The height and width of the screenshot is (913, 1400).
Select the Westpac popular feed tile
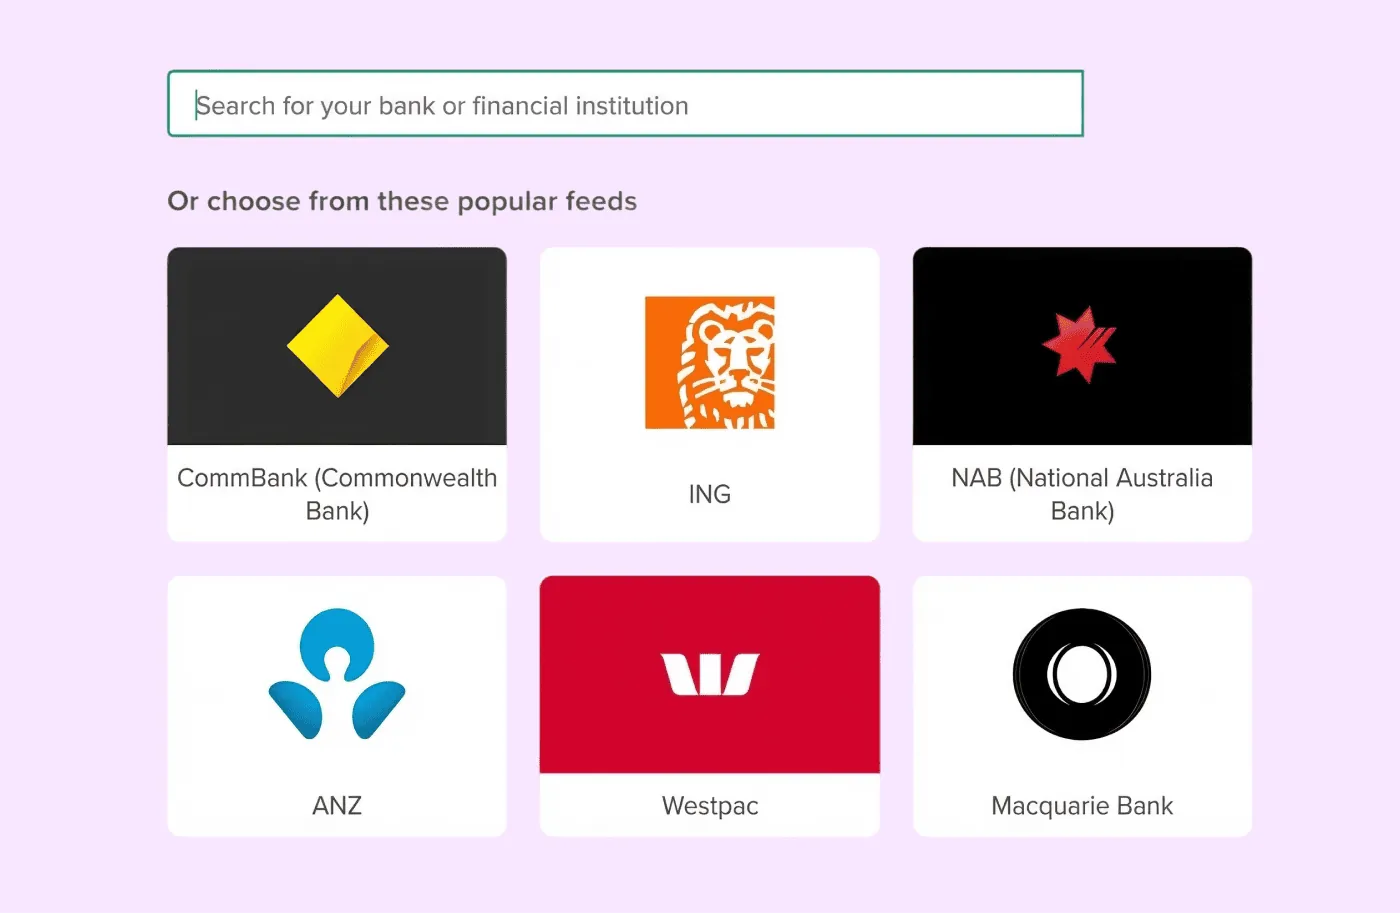pyautogui.click(x=709, y=705)
